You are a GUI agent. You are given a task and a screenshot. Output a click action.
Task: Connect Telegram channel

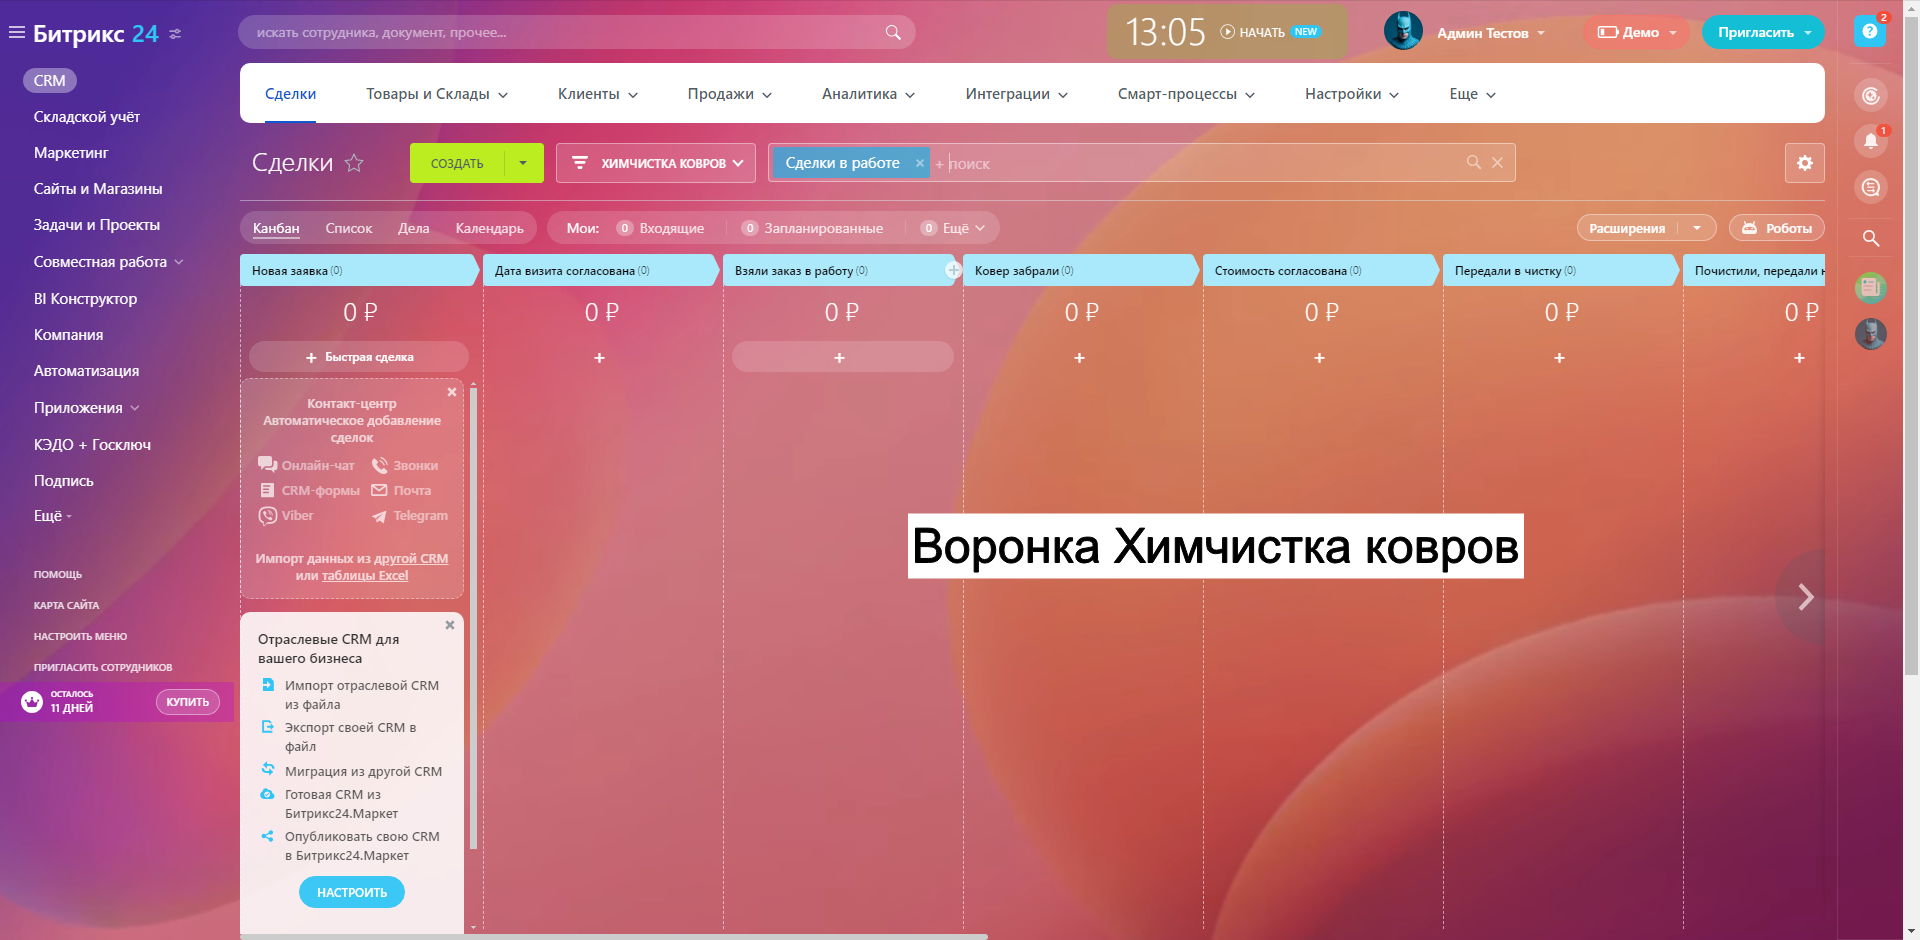pos(410,516)
